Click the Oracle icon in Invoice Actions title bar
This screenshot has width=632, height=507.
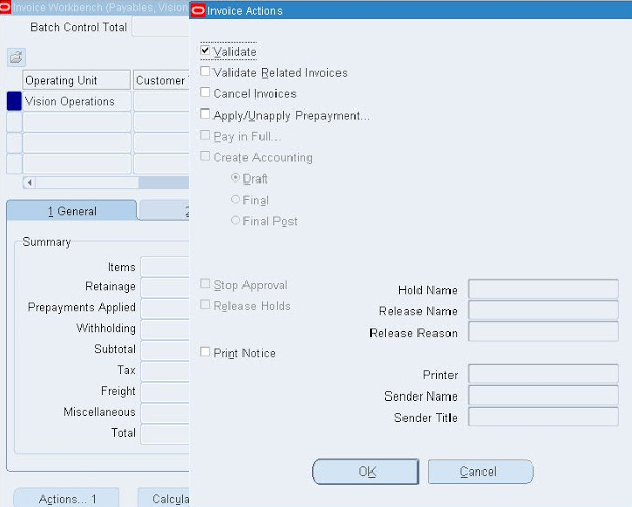pos(198,10)
